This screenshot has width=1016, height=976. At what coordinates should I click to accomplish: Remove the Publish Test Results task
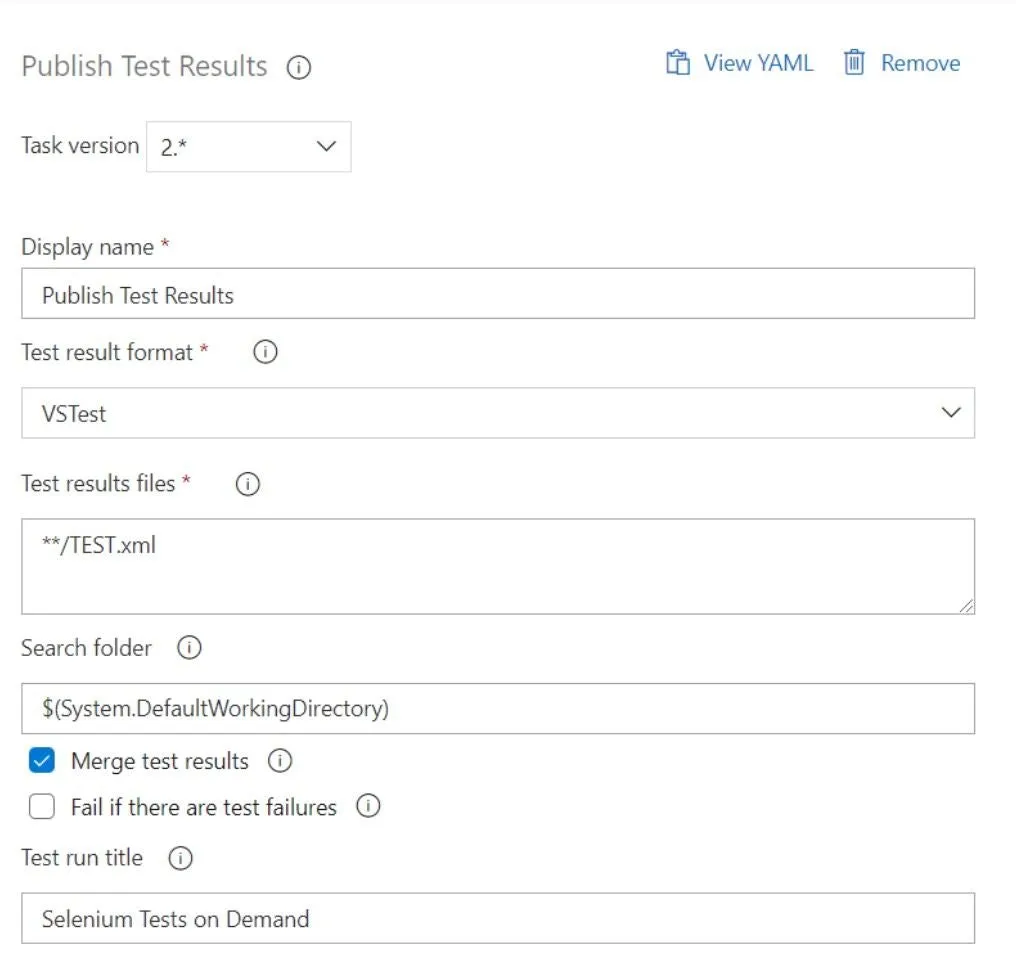click(919, 62)
